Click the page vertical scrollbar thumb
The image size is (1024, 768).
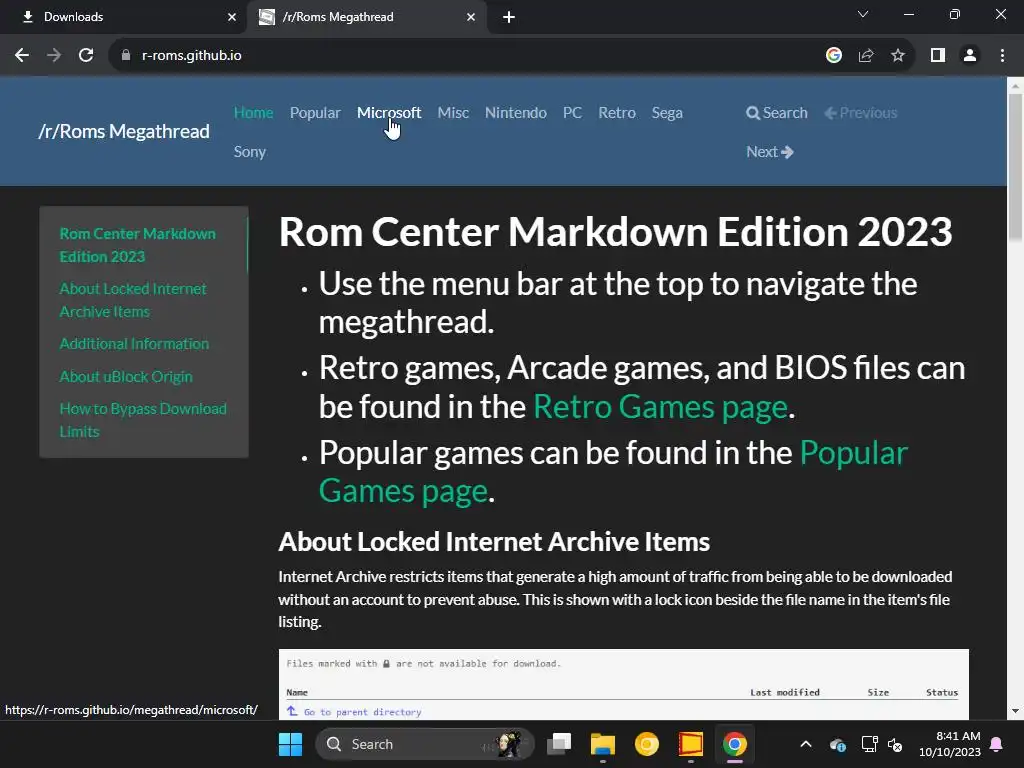[x=1015, y=167]
